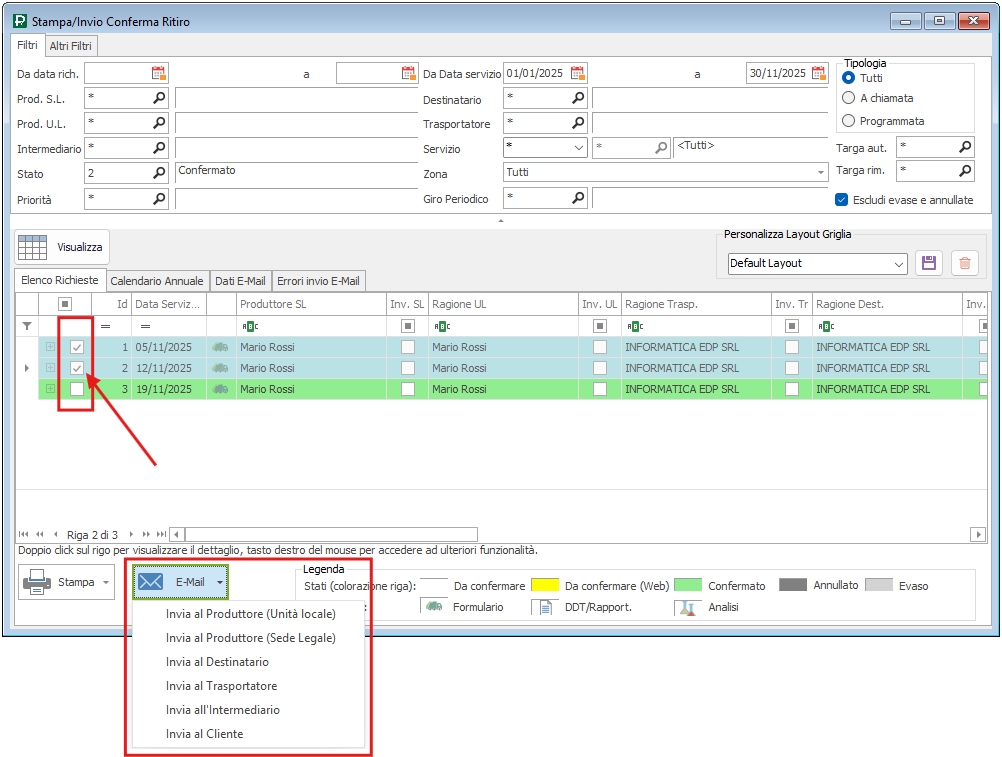Click the 'Invia al Trasportatore' menu entry
Image resolution: width=1002 pixels, height=757 pixels.
click(221, 686)
